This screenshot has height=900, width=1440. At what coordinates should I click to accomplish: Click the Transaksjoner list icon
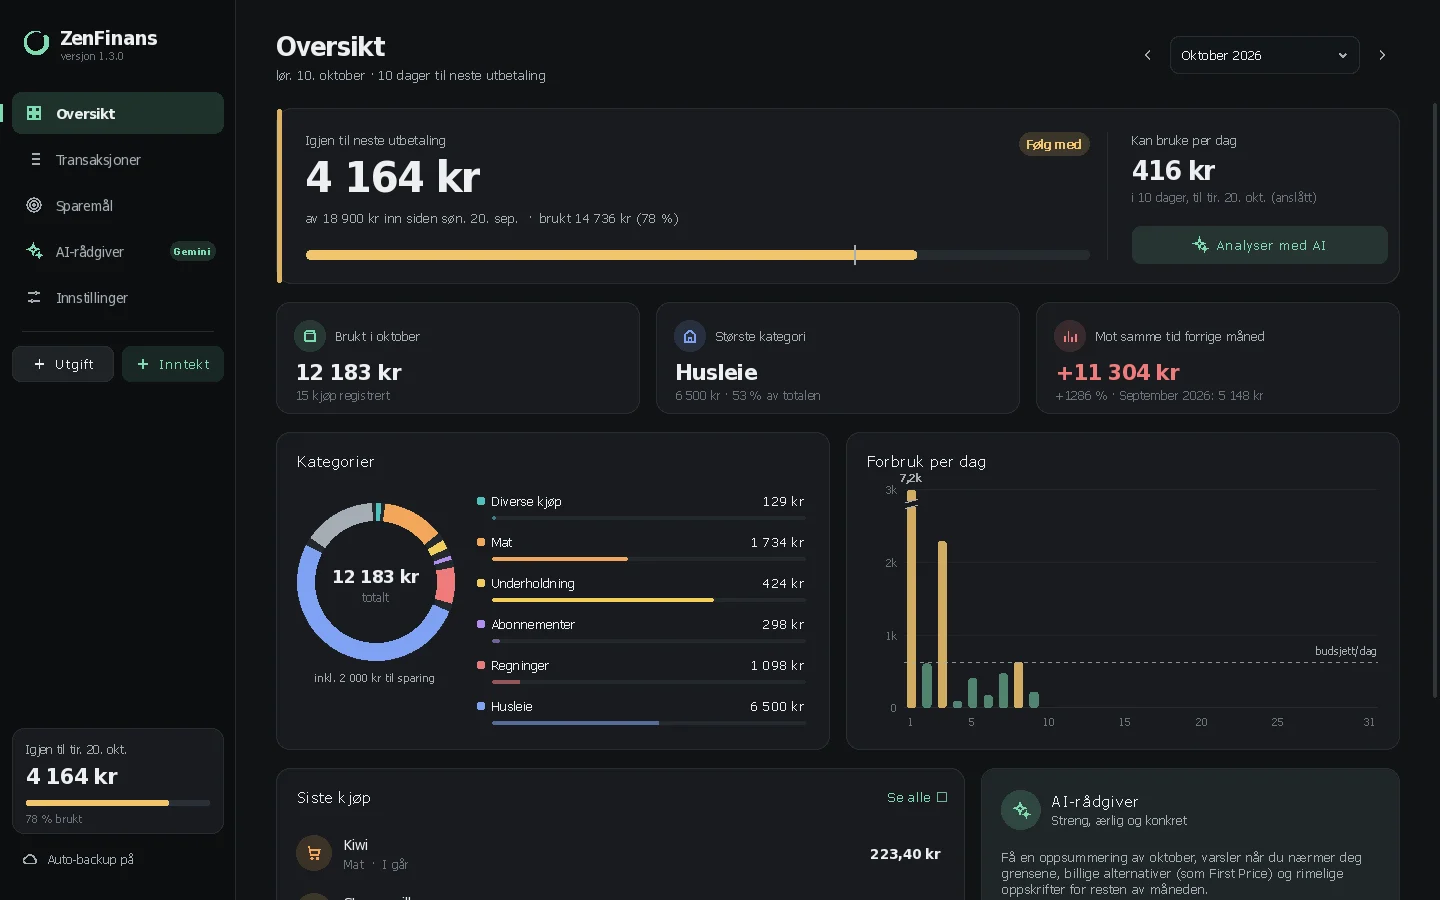35,159
